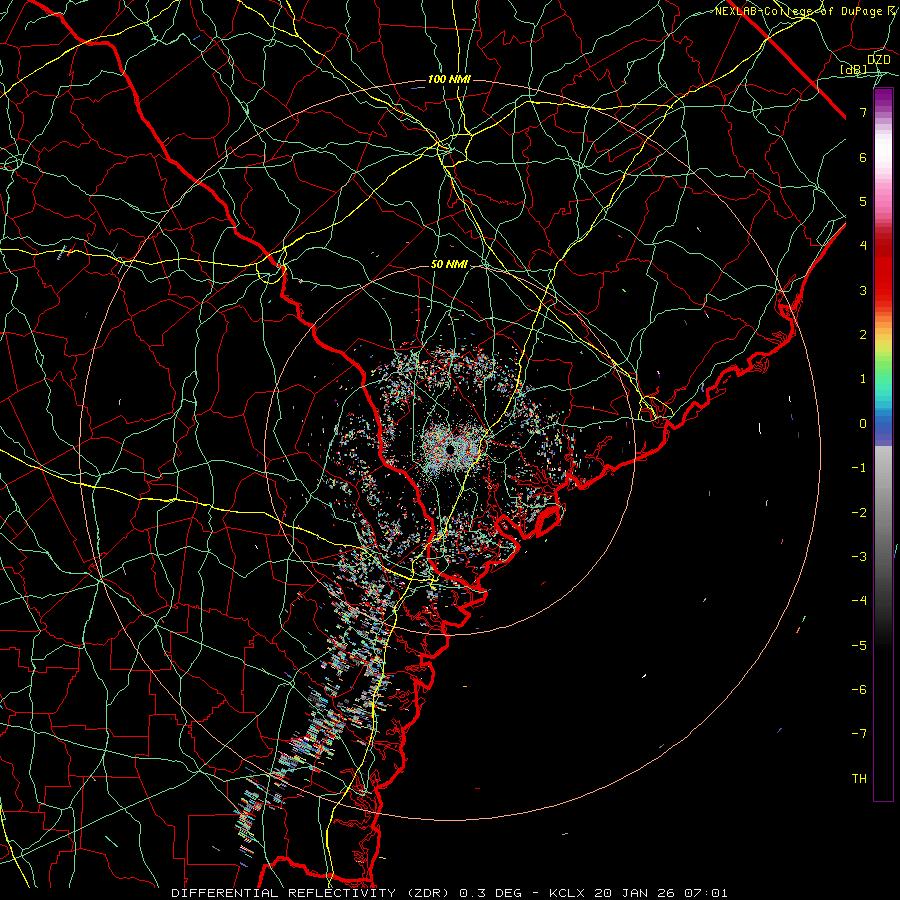
Task: Click the DZD legend title
Action: pyautogui.click(x=878, y=60)
